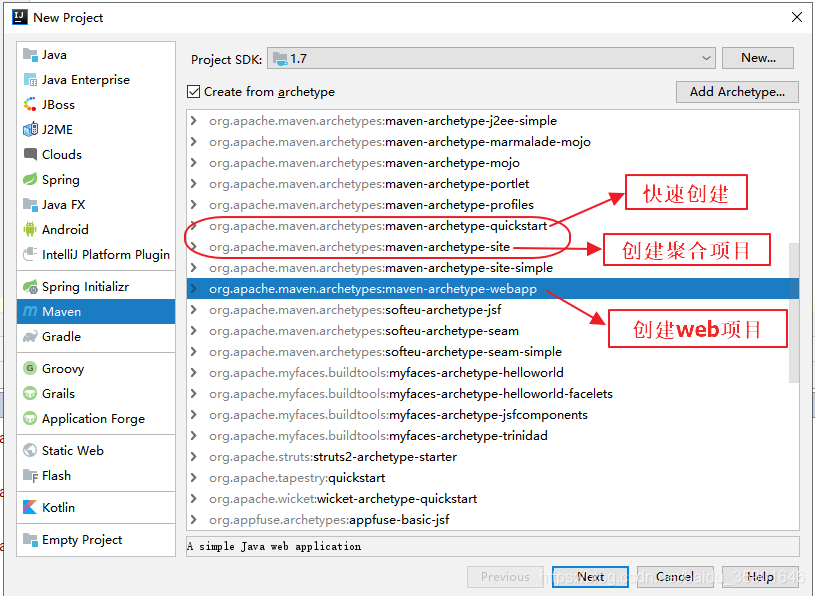Image resolution: width=815 pixels, height=596 pixels.
Task: Click the Static Web globe icon
Action: [30, 451]
